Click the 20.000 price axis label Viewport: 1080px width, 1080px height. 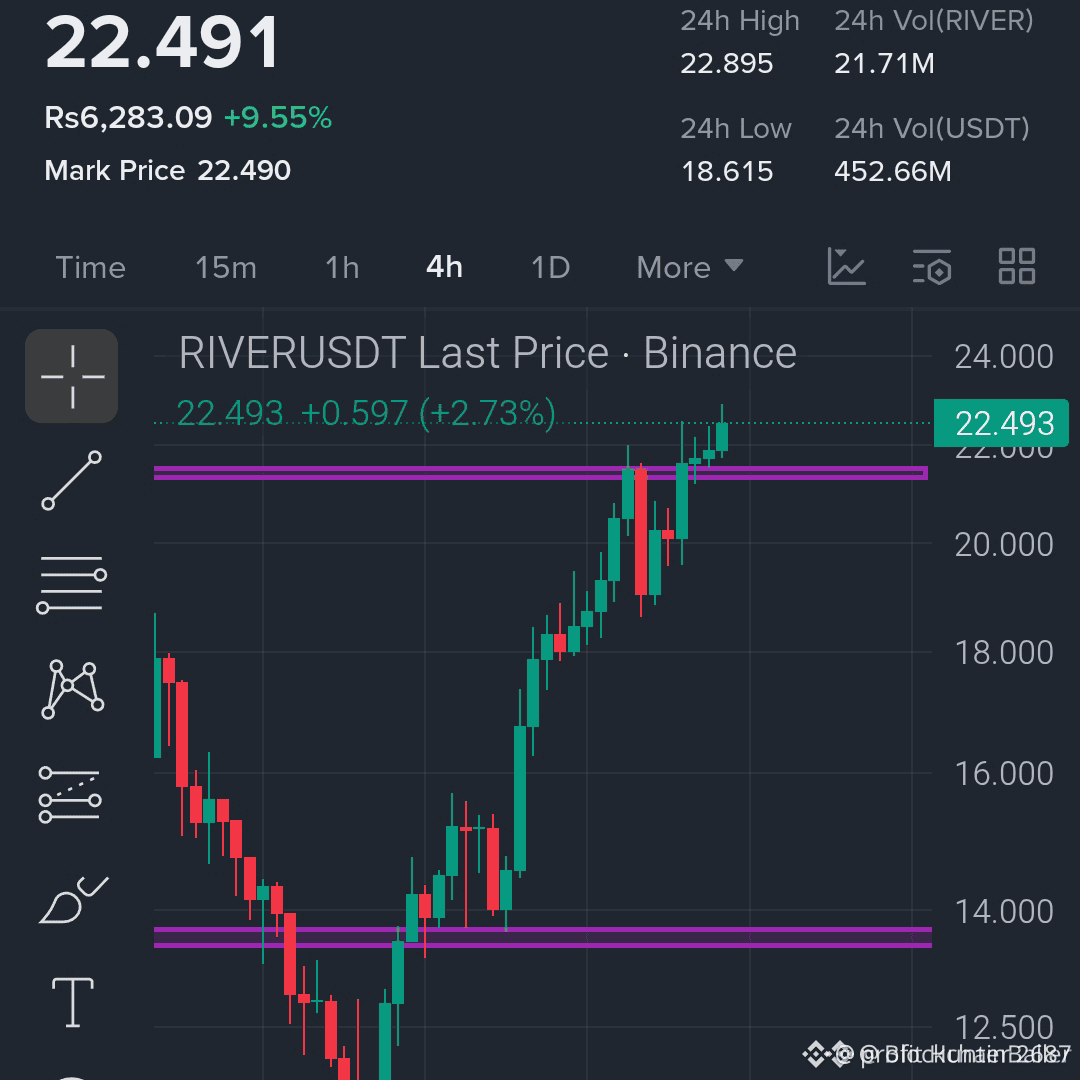click(1004, 544)
